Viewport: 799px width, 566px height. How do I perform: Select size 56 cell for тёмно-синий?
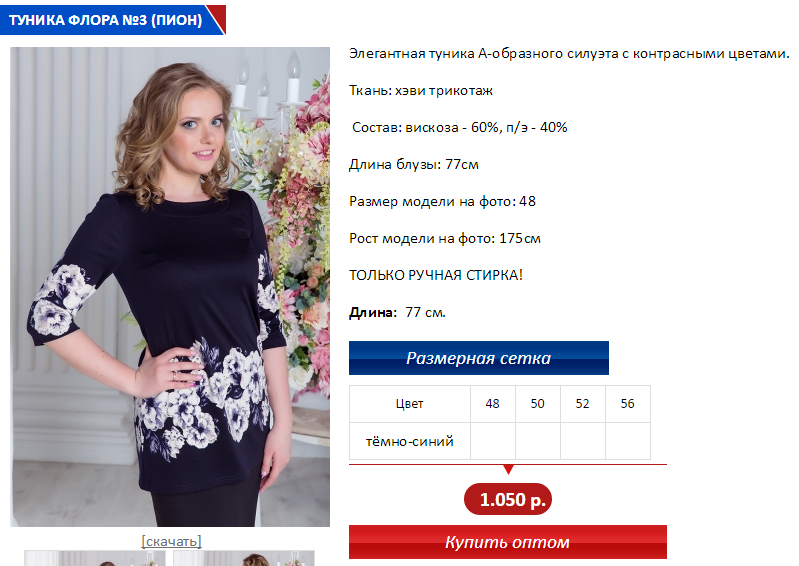[x=627, y=441]
